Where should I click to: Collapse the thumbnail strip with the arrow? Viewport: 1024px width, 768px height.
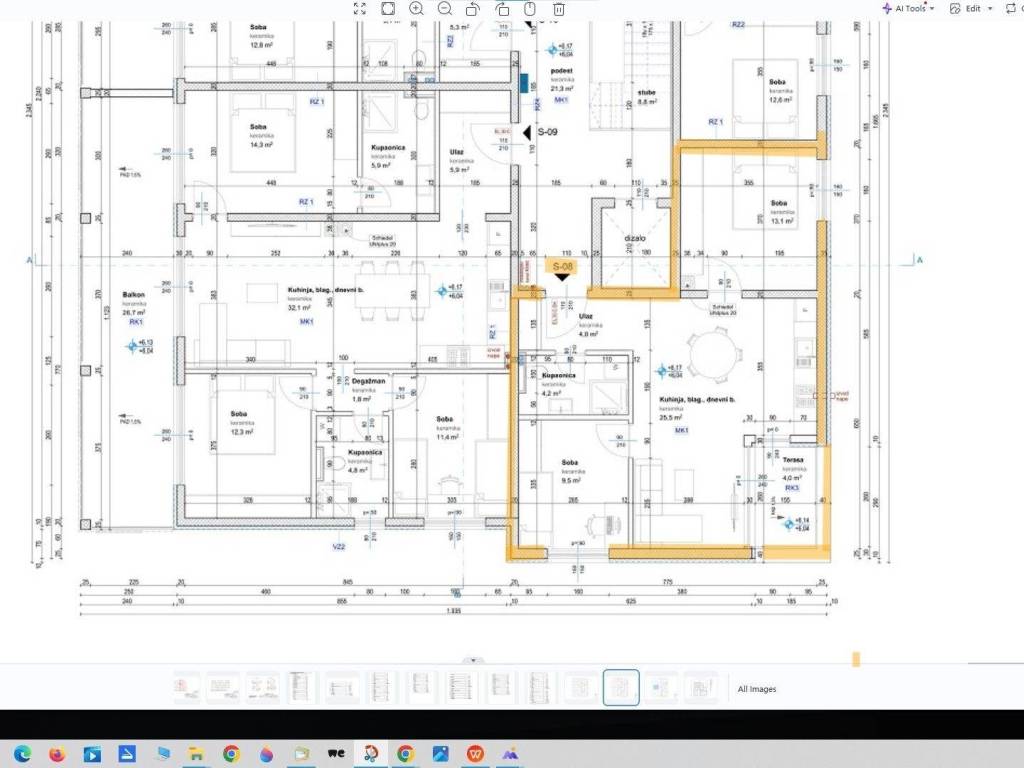(474, 660)
